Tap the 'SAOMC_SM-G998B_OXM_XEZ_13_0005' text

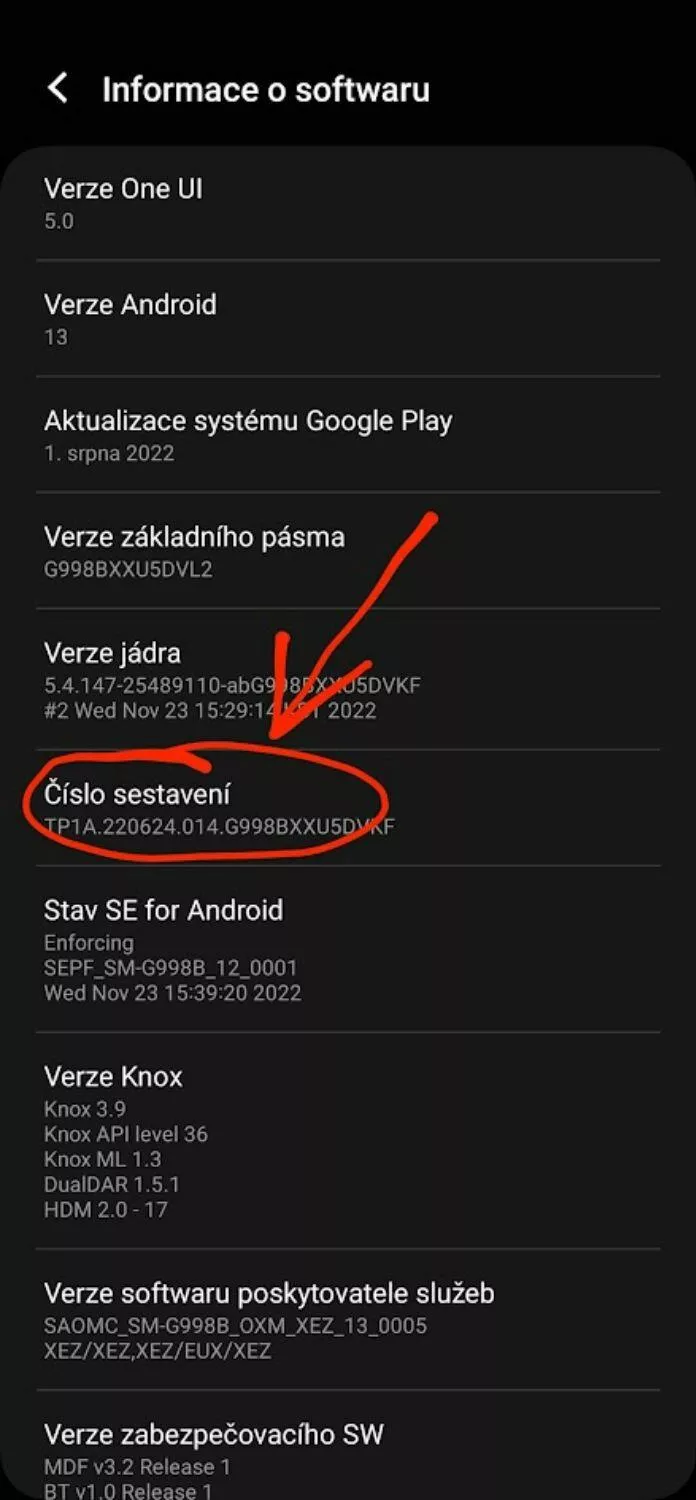tap(235, 1326)
